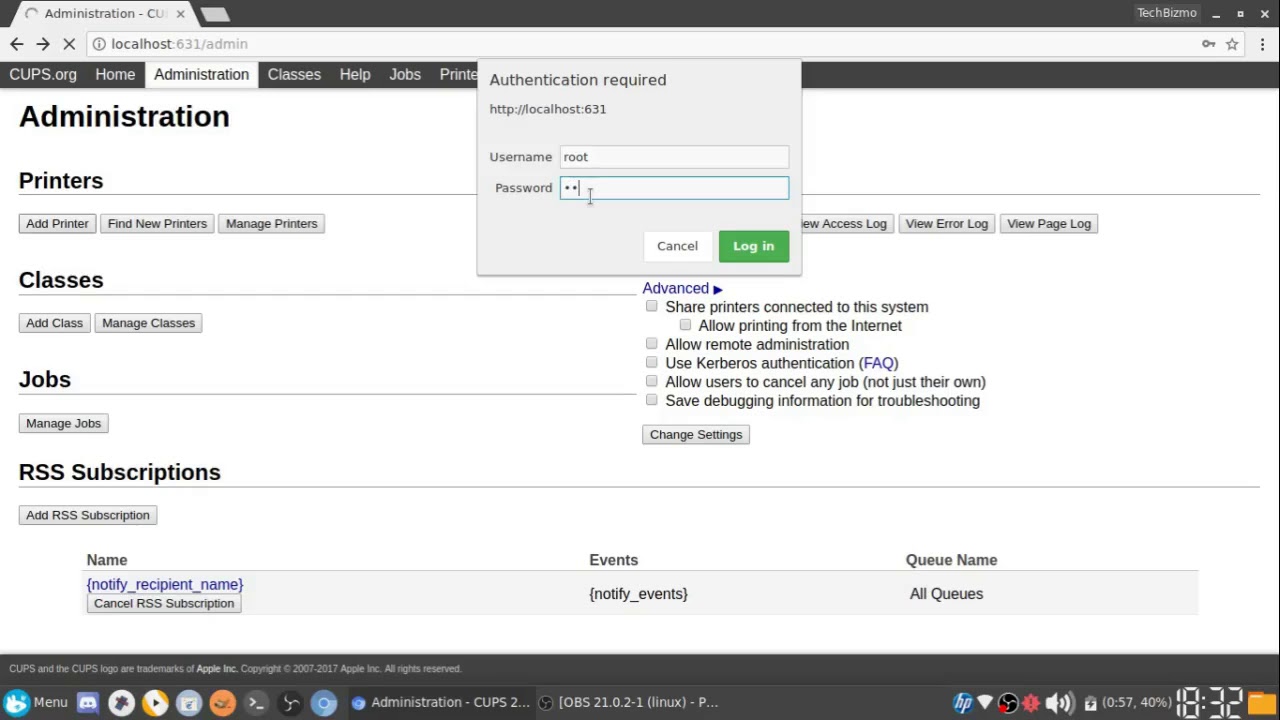Check Allow users to cancel any job

click(652, 381)
